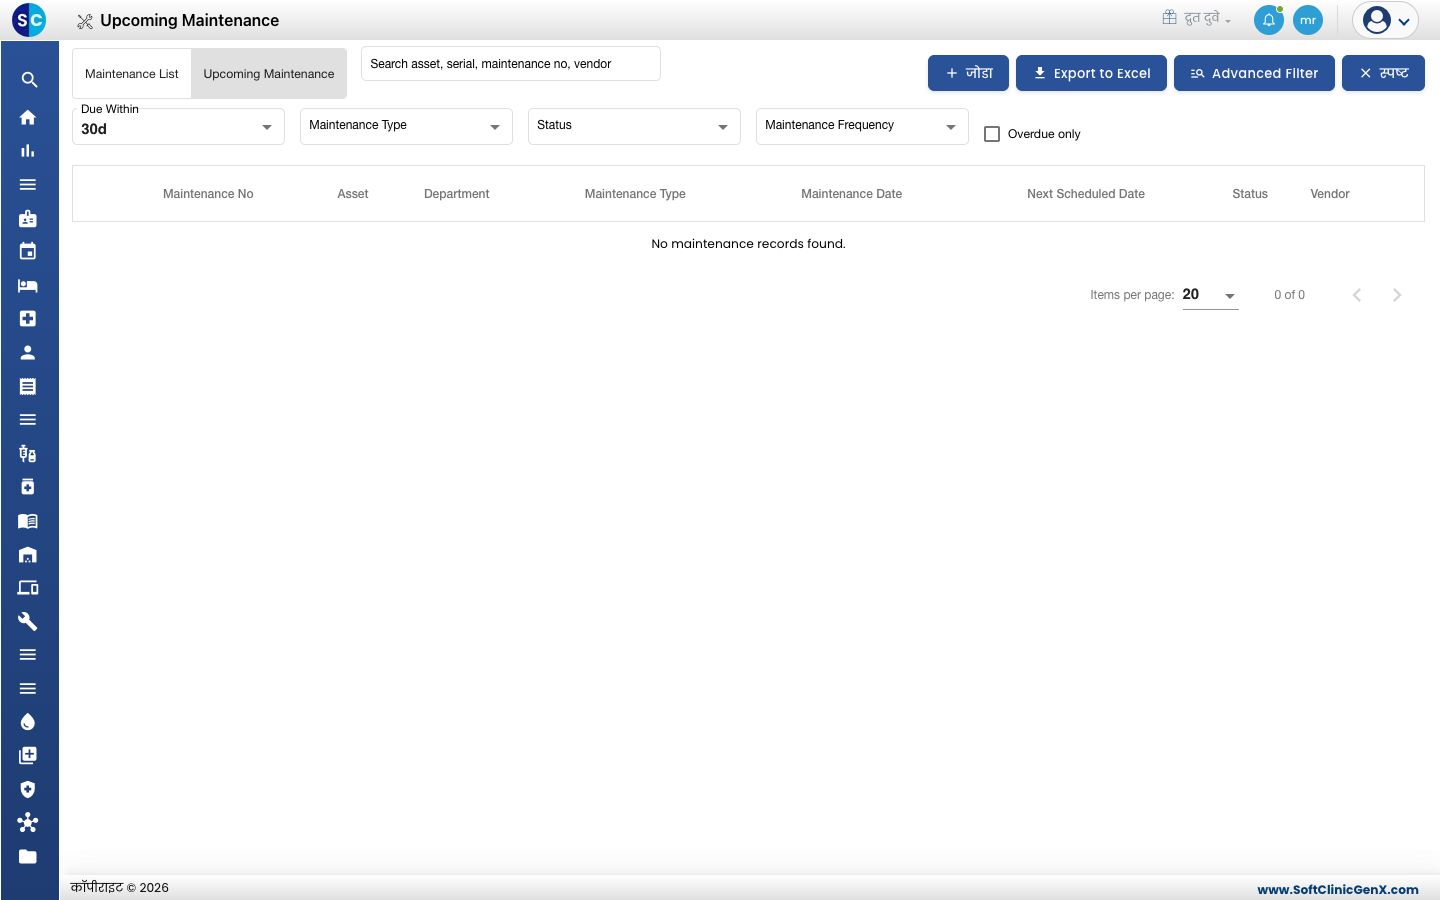The height and width of the screenshot is (900, 1440).
Task: Open the bar chart dashboard icon
Action: [x=28, y=151]
